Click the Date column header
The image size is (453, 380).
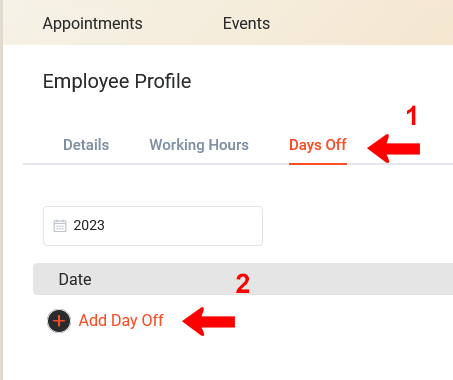[x=75, y=279]
